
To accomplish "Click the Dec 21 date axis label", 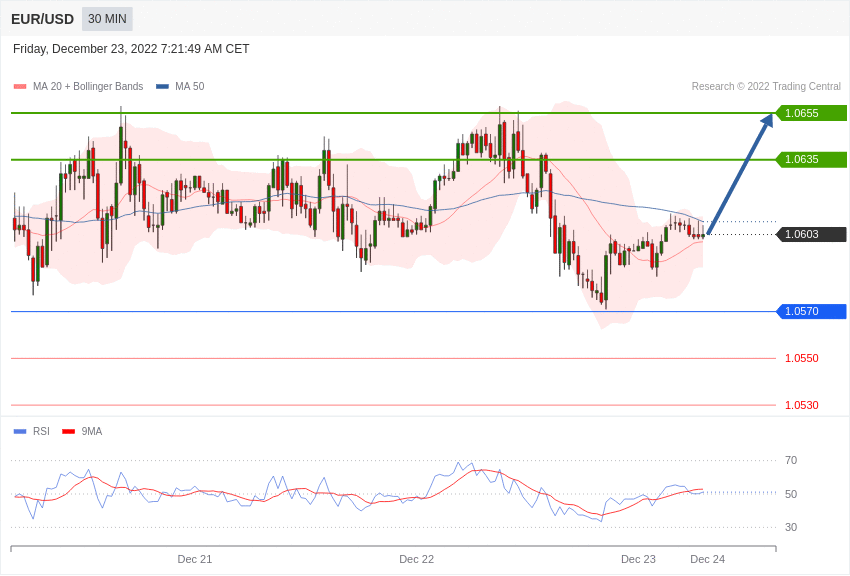I will (195, 559).
